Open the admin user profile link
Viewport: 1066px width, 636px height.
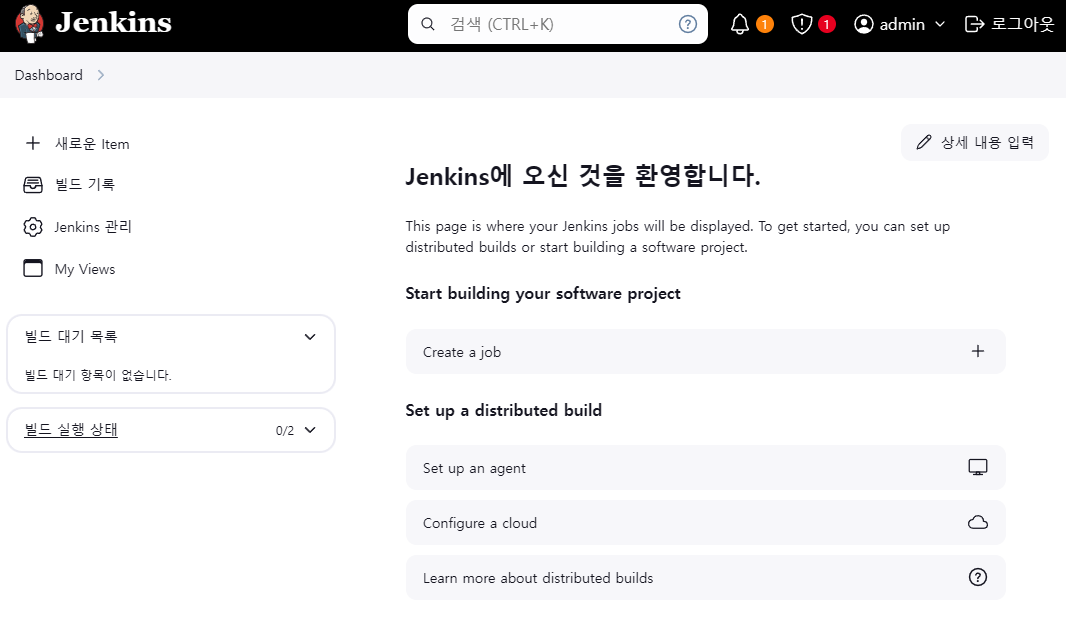pyautogui.click(x=902, y=24)
